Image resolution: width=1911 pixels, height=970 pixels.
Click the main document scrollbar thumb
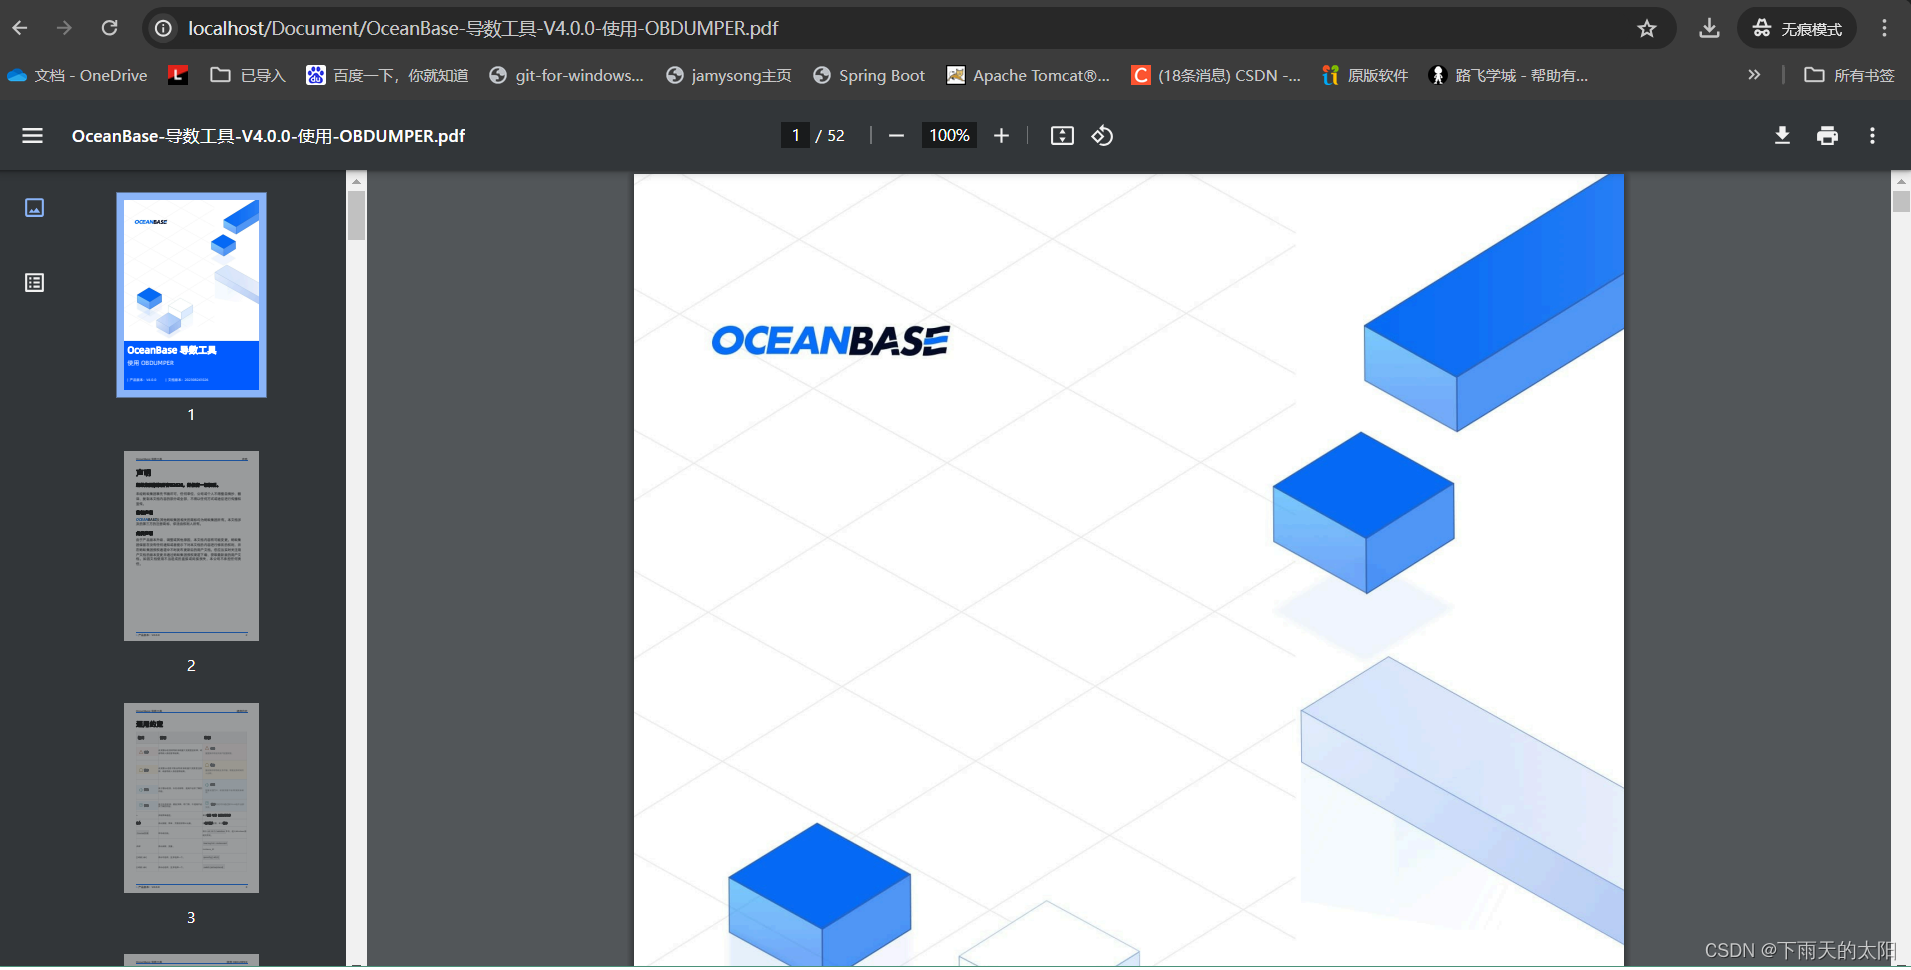(1901, 201)
